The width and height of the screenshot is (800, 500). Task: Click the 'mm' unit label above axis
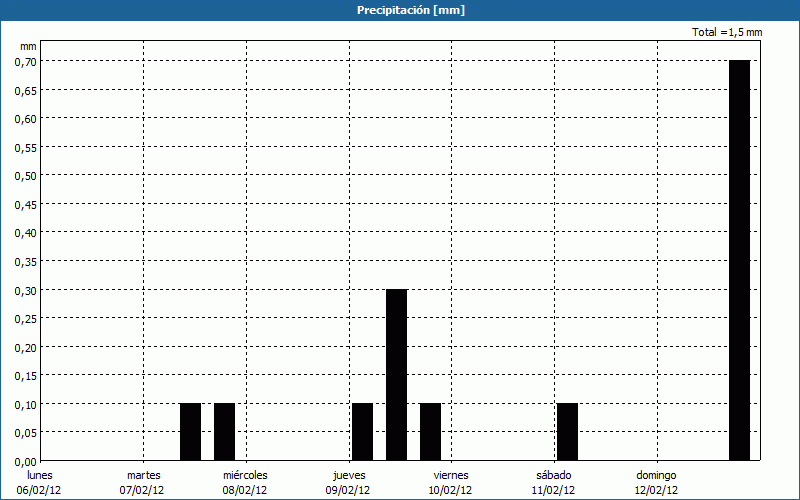[28, 46]
